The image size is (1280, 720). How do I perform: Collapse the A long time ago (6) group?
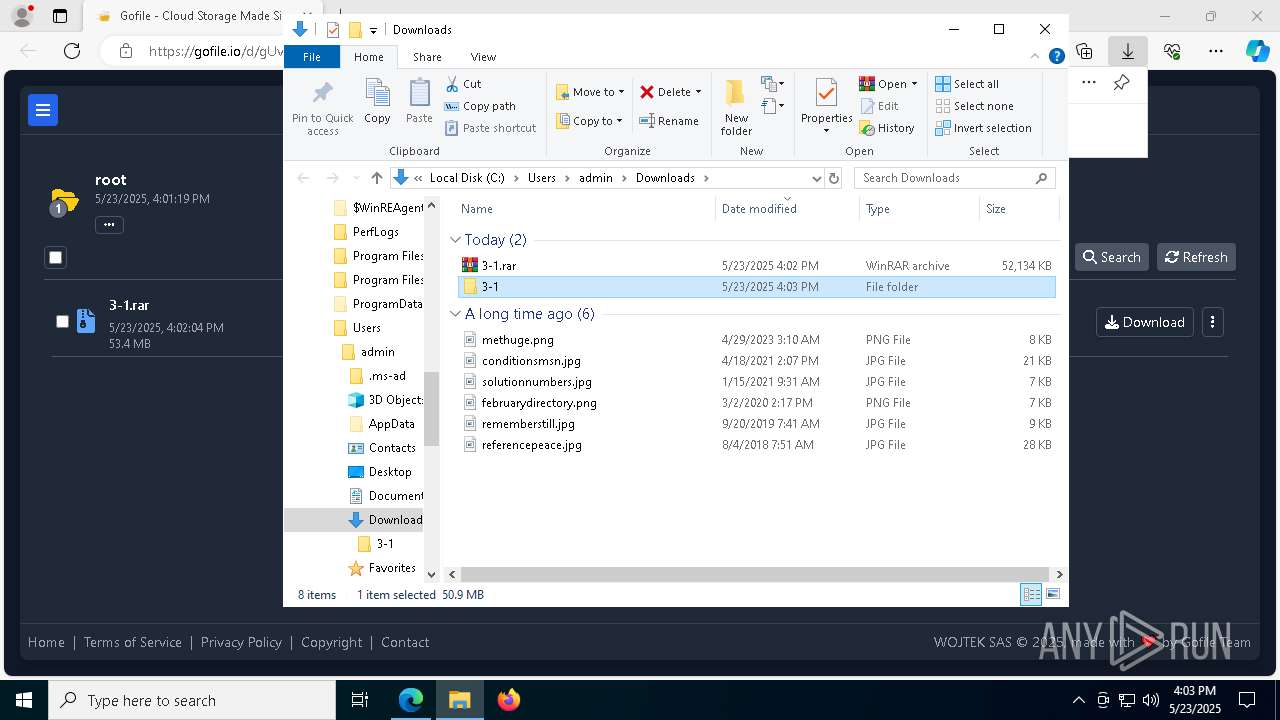(456, 314)
